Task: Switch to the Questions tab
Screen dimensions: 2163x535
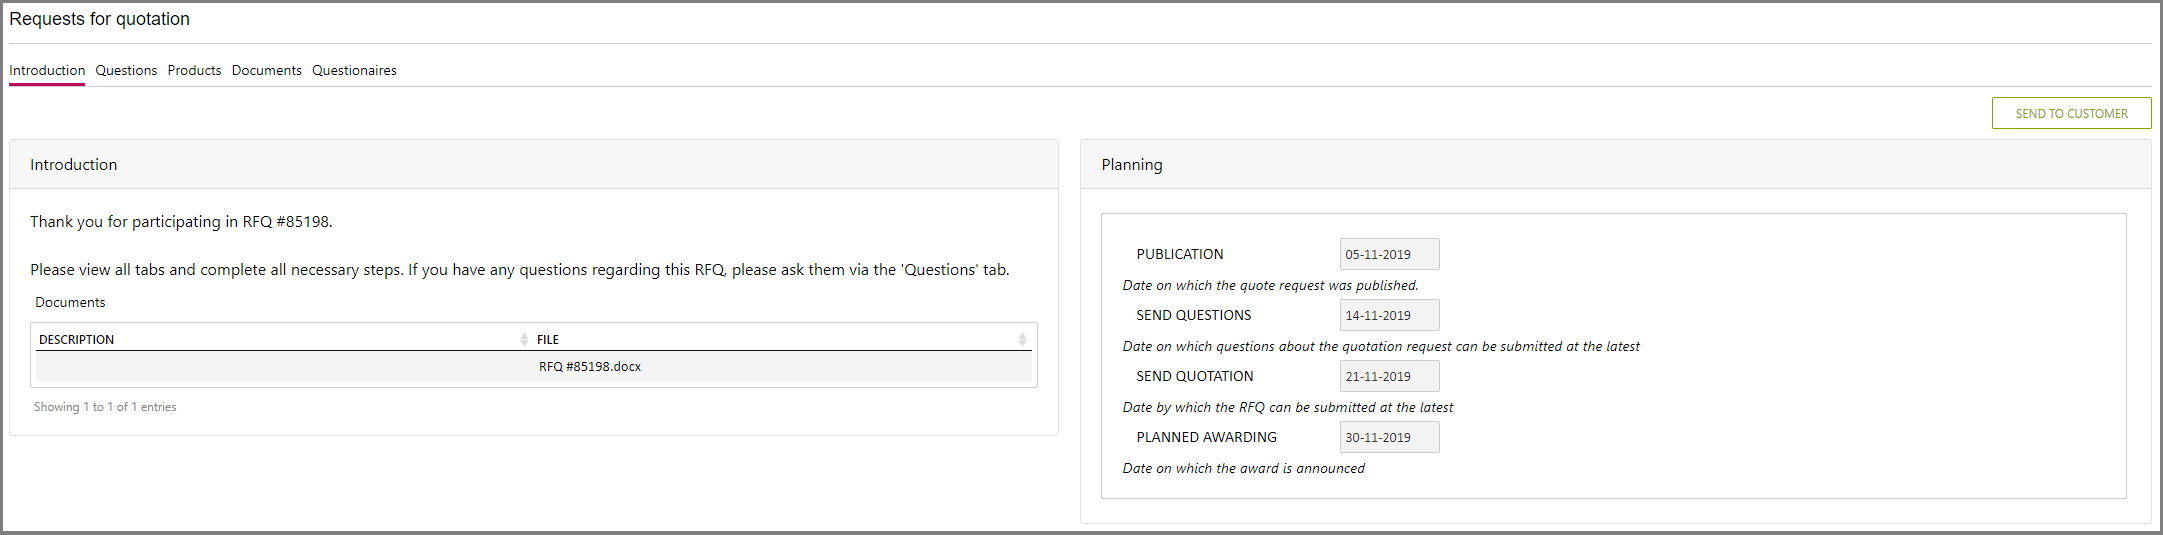Action: pos(126,71)
